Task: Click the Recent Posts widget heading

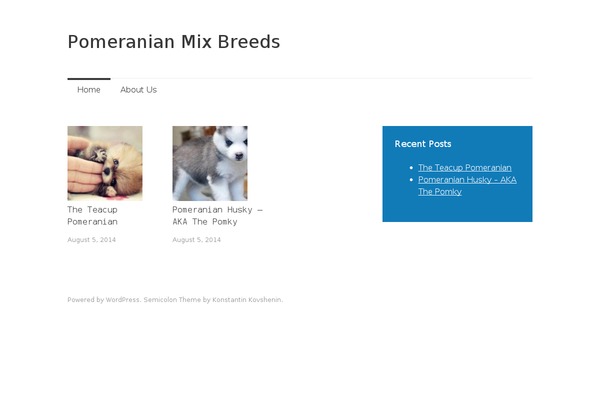Action: point(423,144)
